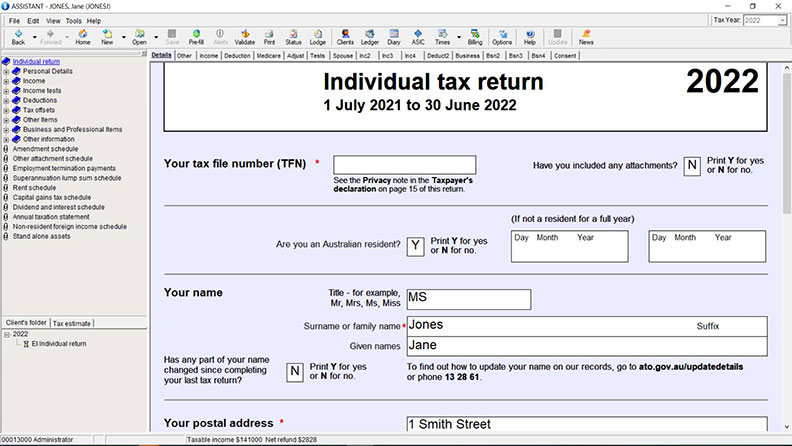
Task: Click the Pre-fill toolbar icon
Action: pos(196,37)
